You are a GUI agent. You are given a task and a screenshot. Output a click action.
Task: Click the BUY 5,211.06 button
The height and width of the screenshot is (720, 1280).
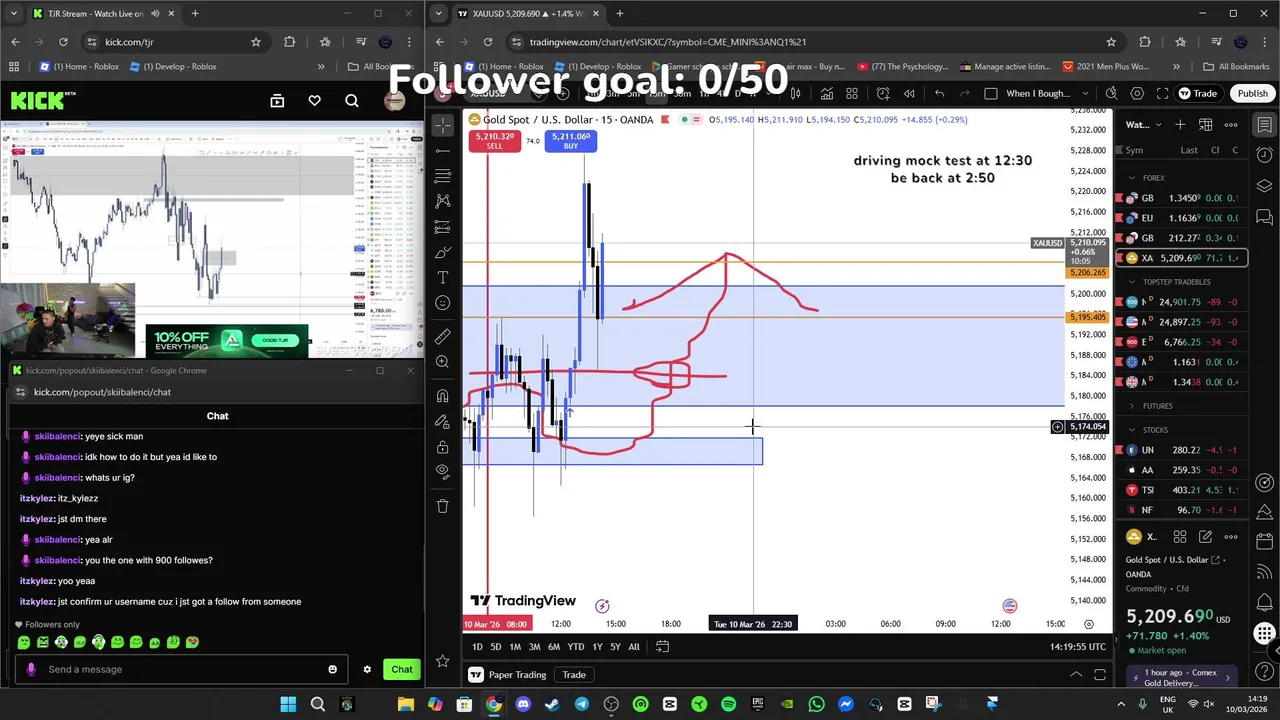tap(571, 141)
